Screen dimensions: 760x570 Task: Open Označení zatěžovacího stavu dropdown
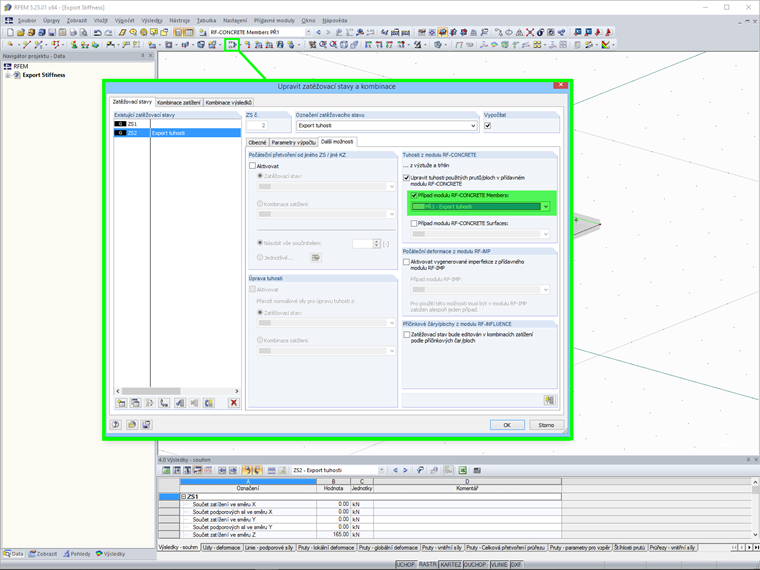point(473,126)
